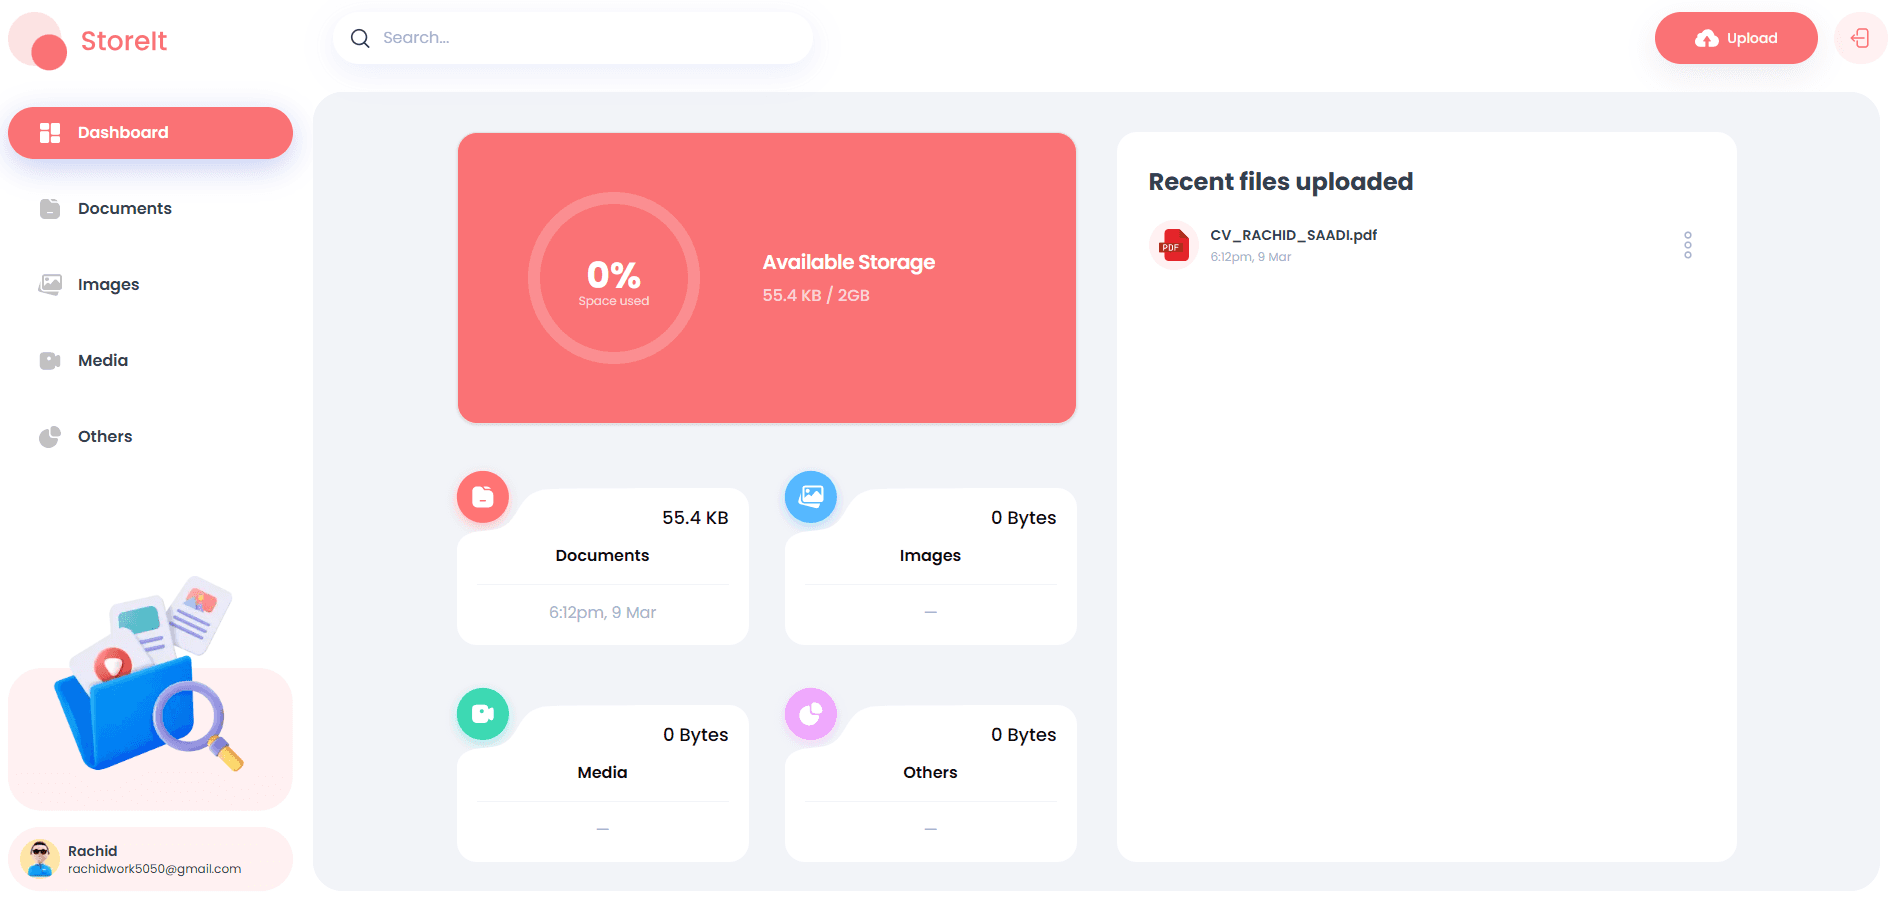1895x897 pixels.
Task: Focus the Search input field
Action: [x=590, y=38]
